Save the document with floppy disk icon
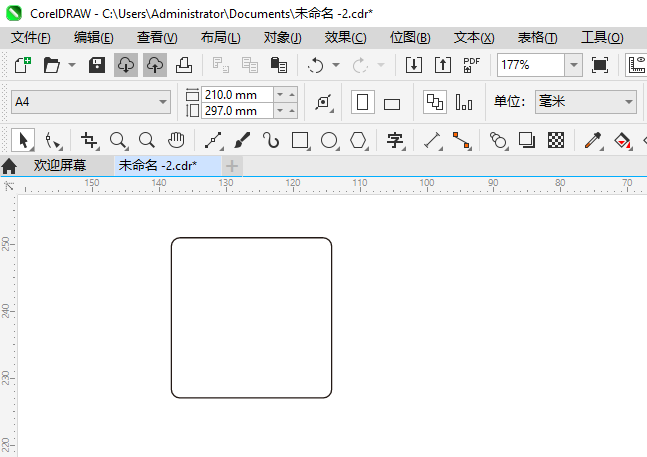 coord(97,65)
